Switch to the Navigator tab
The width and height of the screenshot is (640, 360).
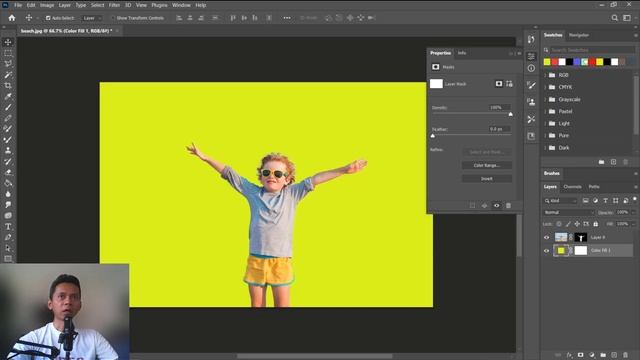click(579, 35)
